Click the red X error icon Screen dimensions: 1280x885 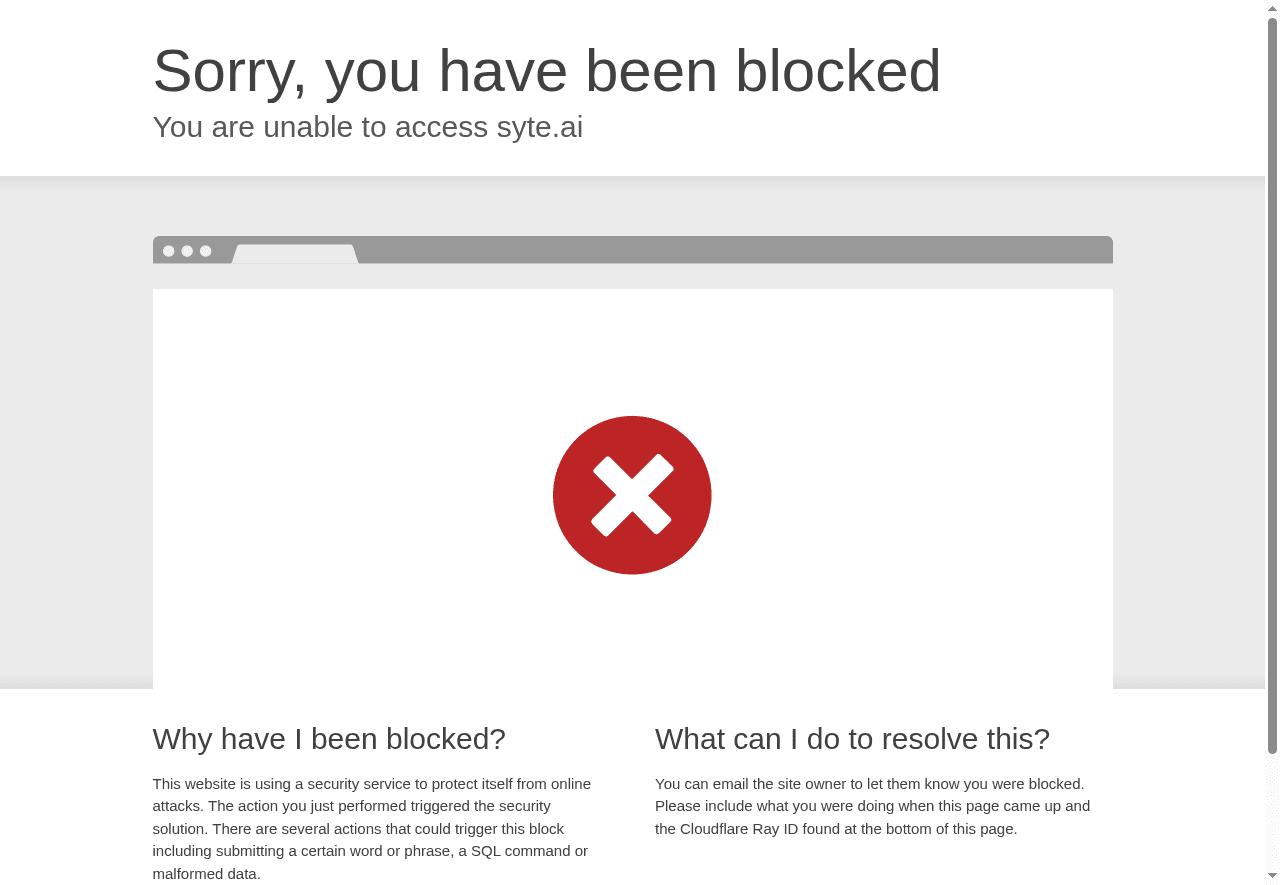point(632,495)
